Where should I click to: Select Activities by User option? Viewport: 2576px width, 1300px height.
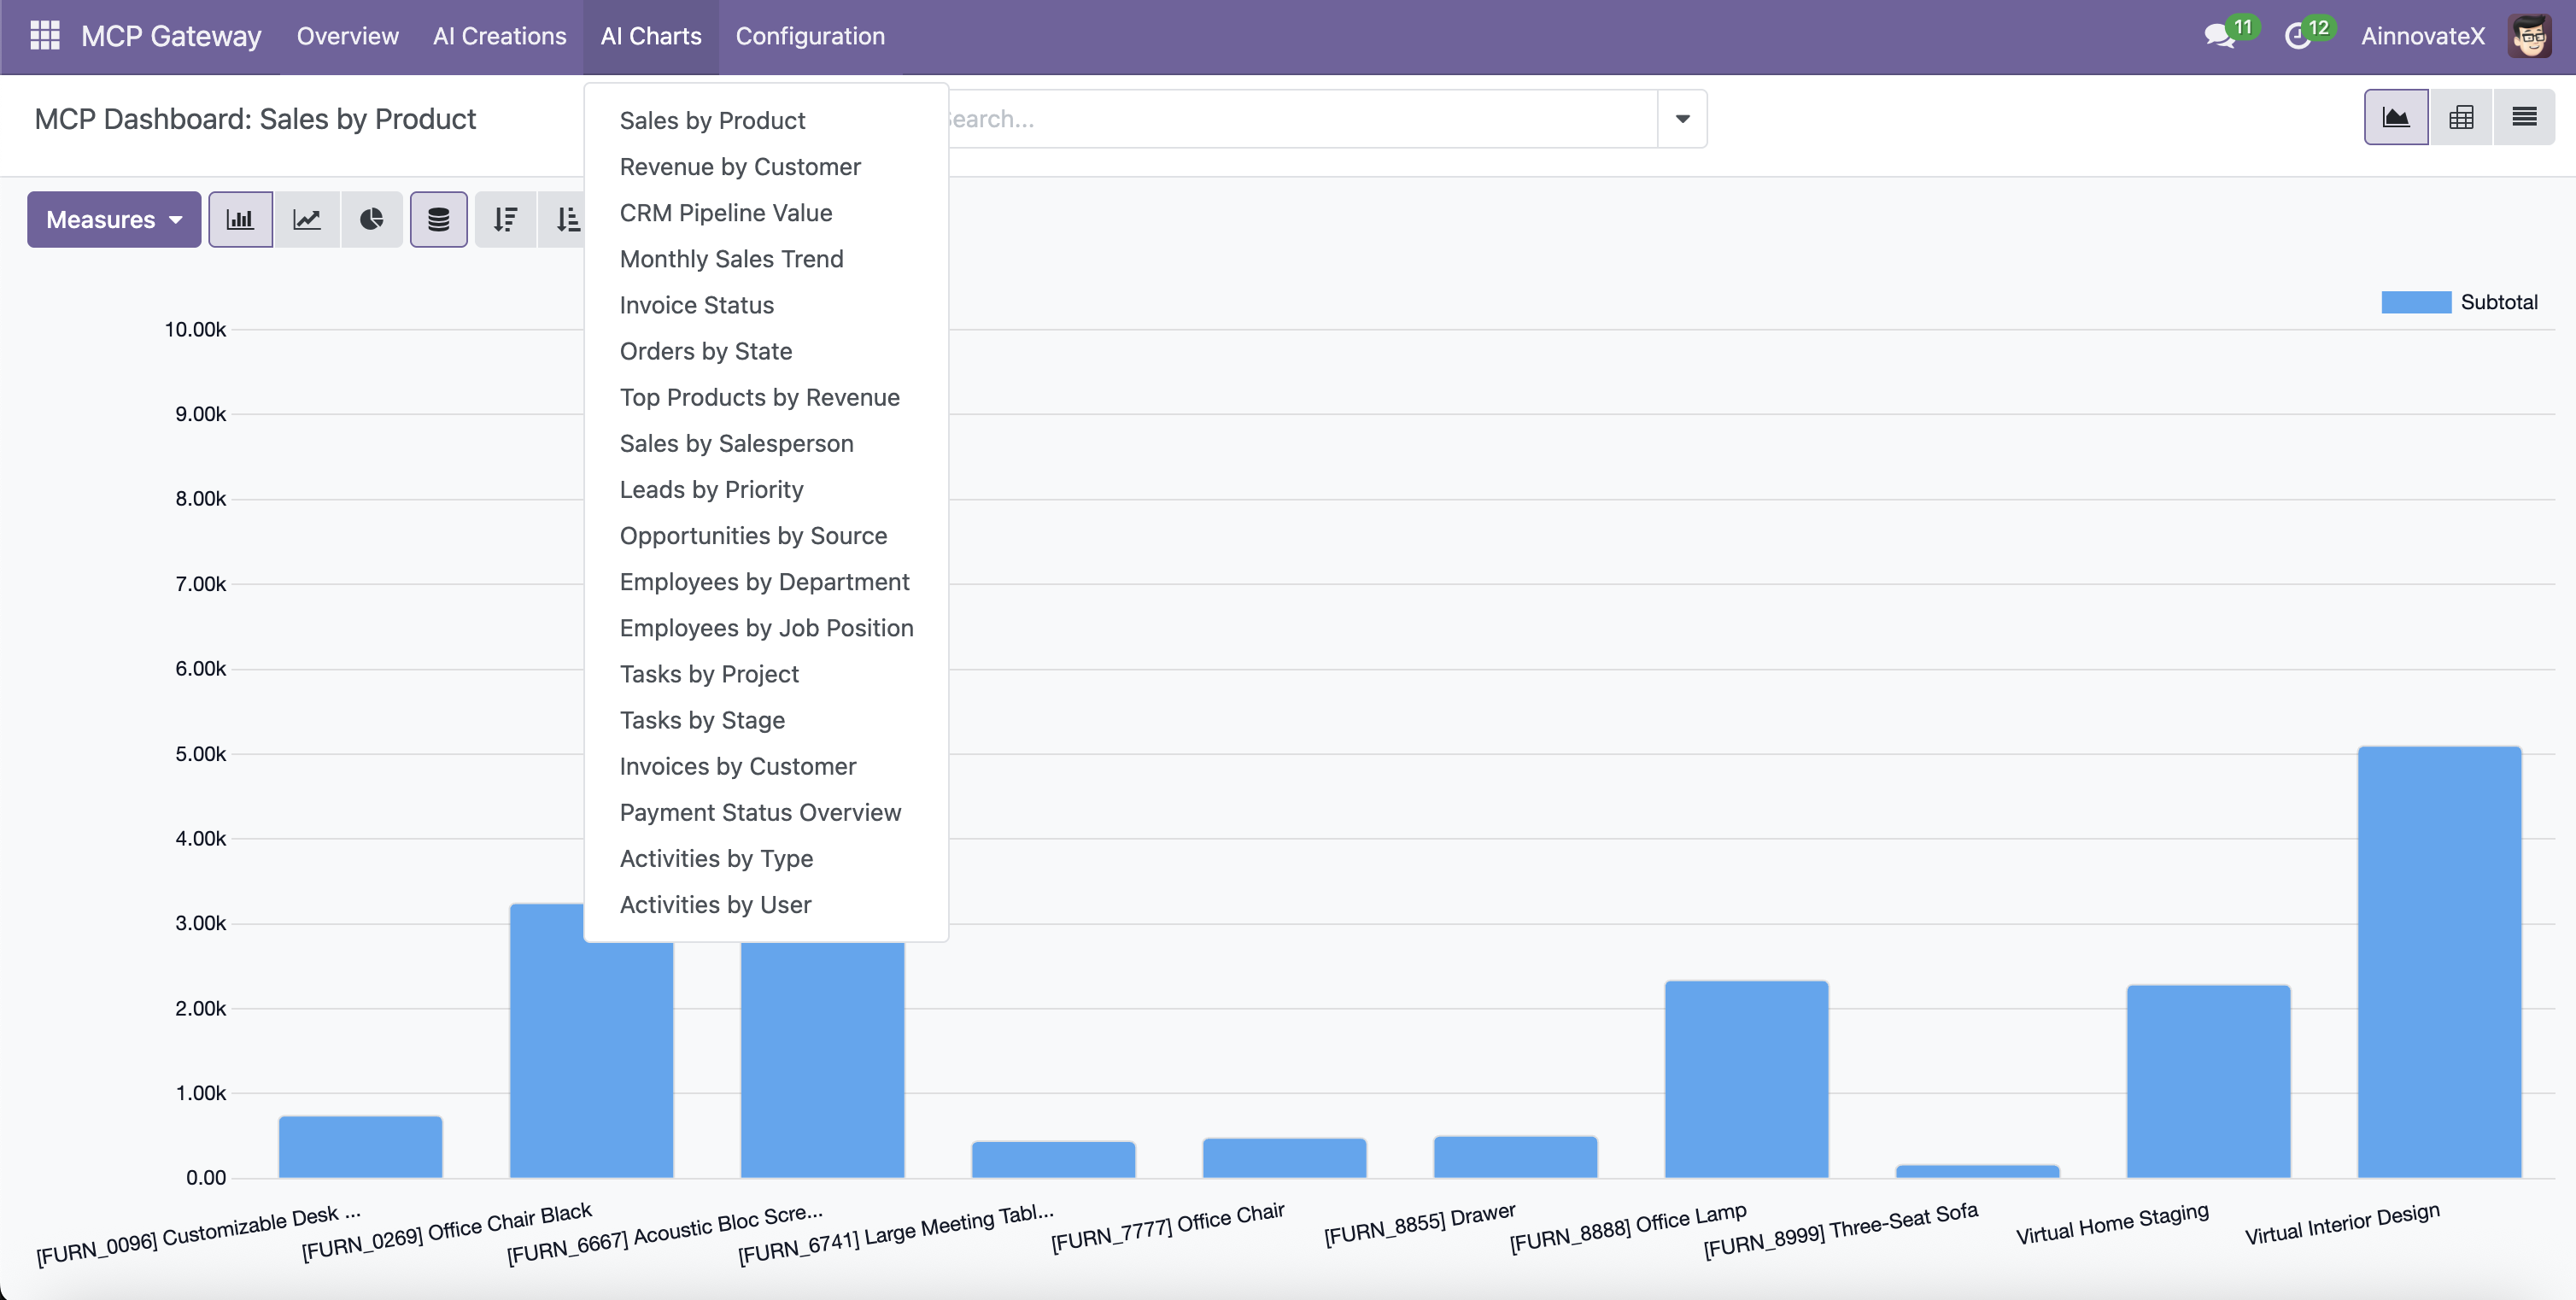pos(715,904)
